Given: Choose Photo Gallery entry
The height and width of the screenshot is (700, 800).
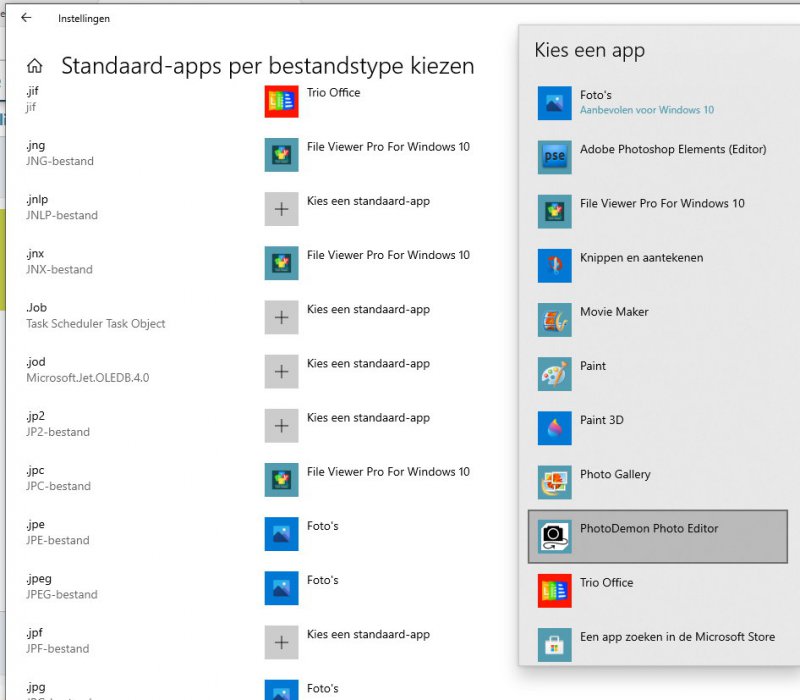Looking at the screenshot, I should pyautogui.click(x=658, y=482).
